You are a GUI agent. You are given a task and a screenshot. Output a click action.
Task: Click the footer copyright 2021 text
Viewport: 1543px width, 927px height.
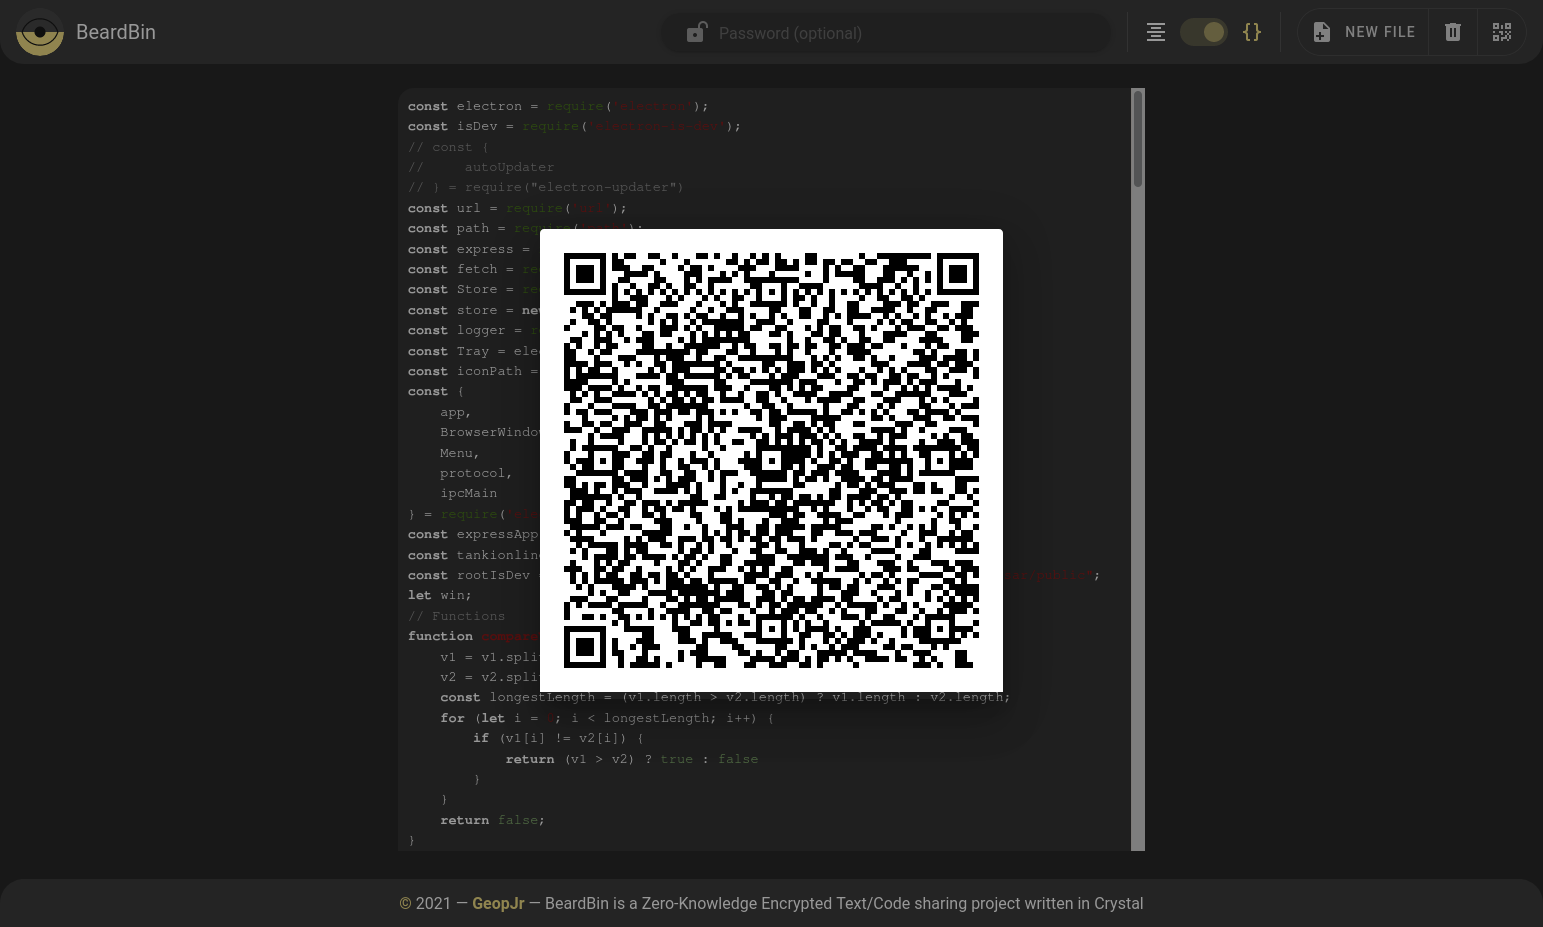(425, 903)
